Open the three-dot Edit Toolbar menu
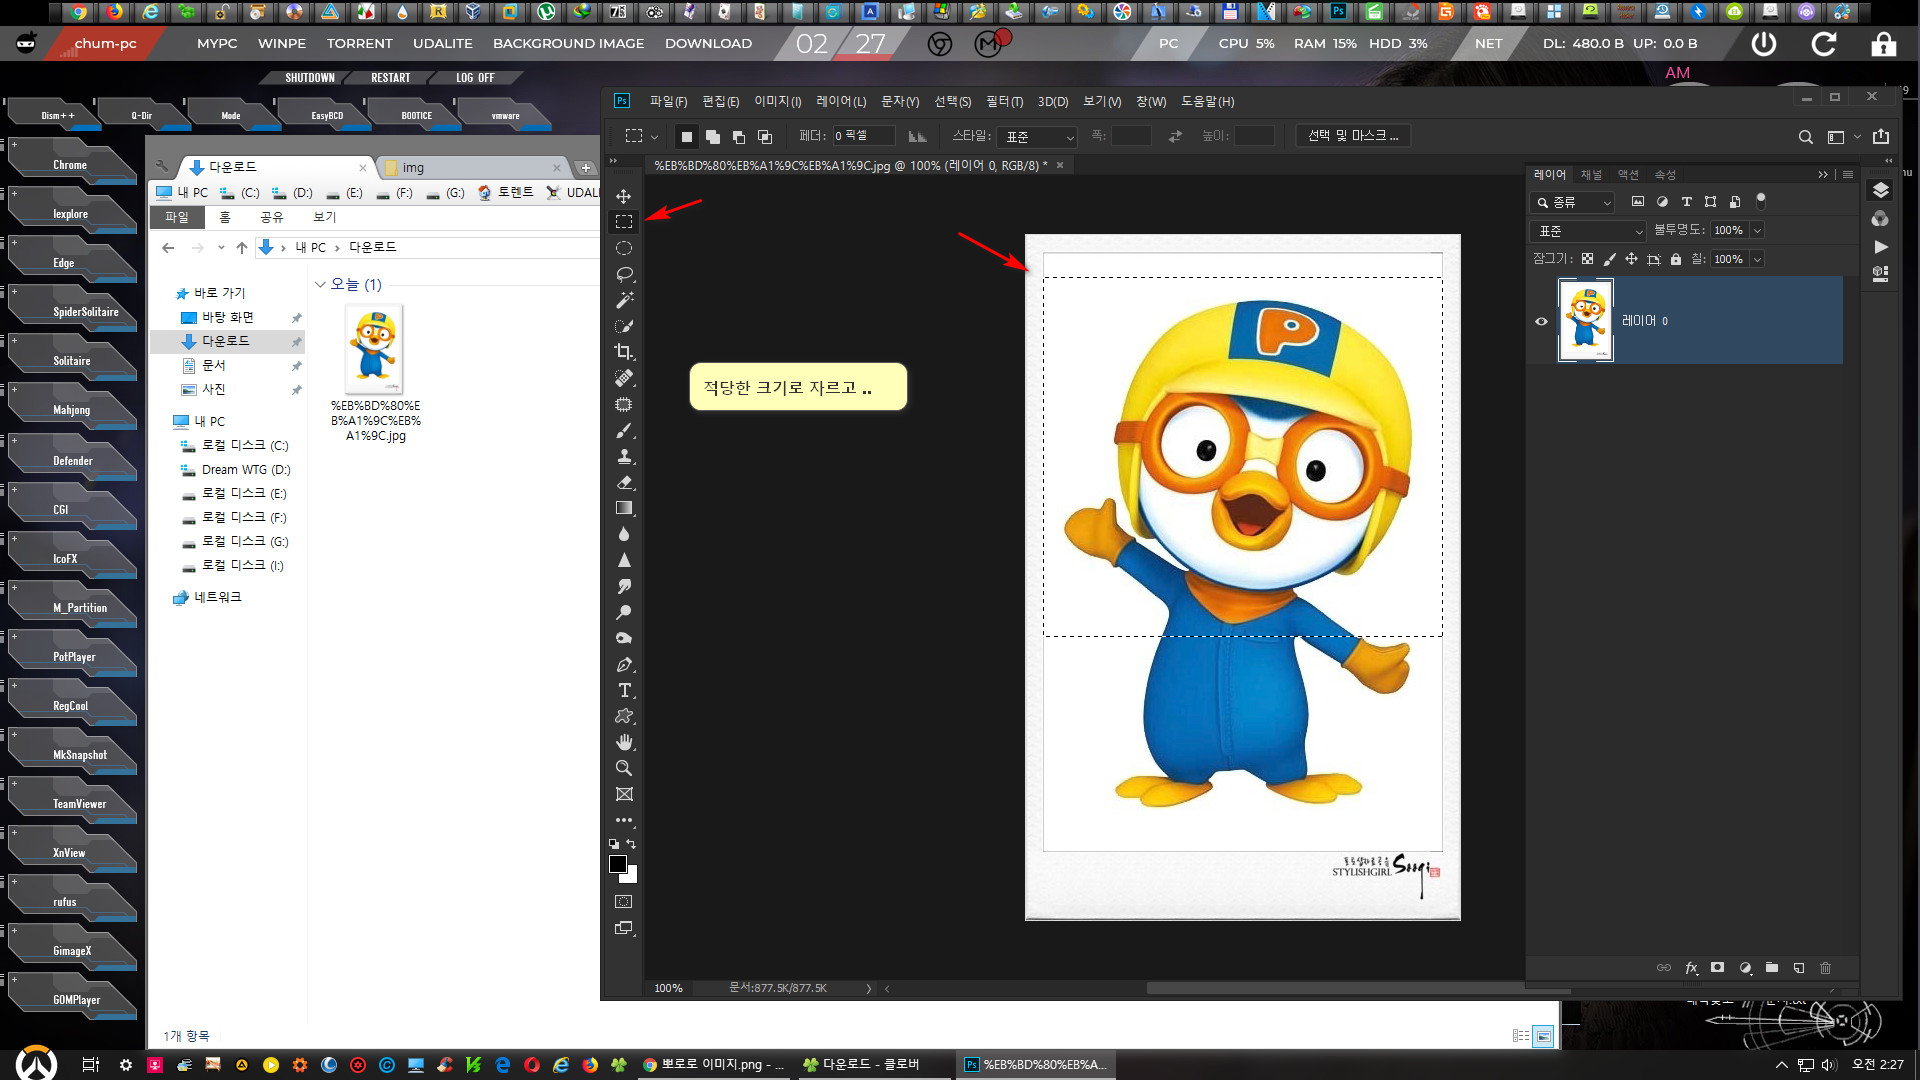The image size is (1920, 1080). tap(624, 820)
